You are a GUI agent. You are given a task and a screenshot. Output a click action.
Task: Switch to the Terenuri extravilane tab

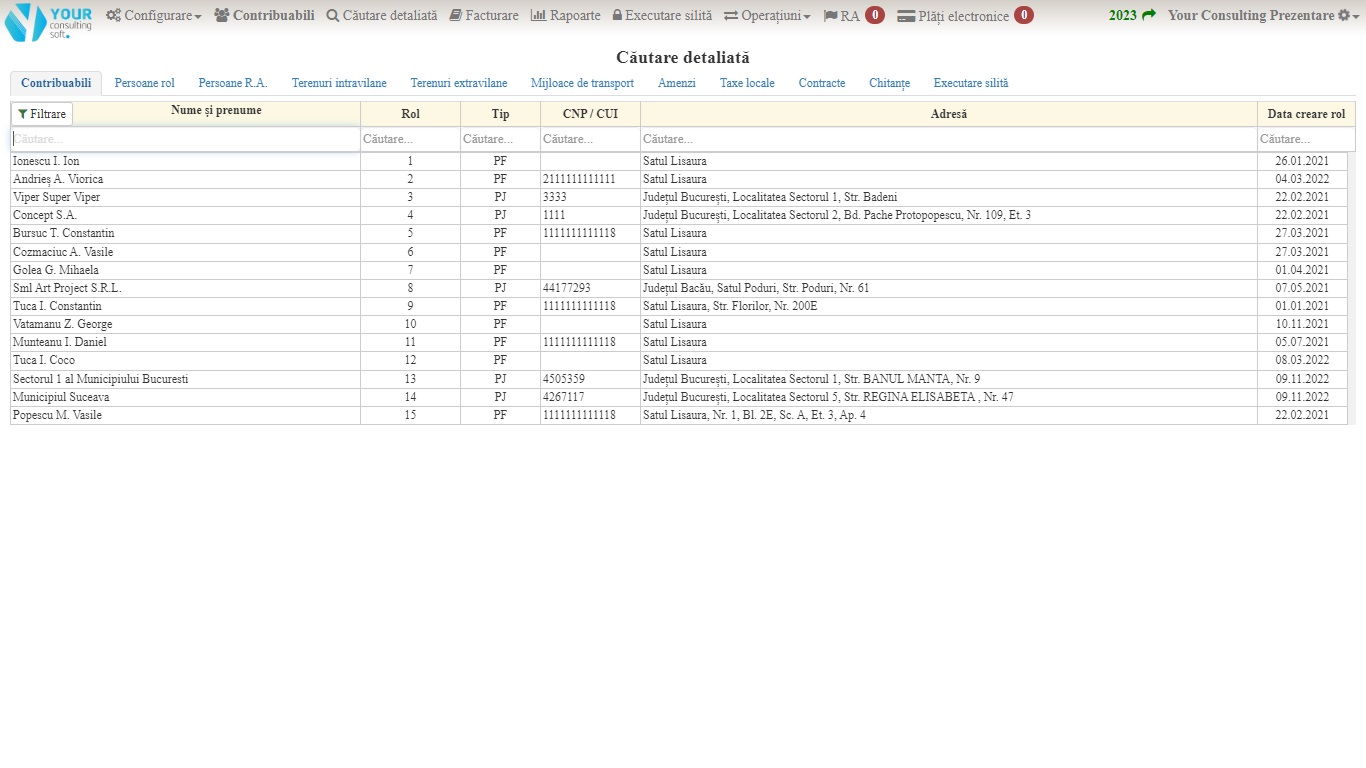point(459,83)
